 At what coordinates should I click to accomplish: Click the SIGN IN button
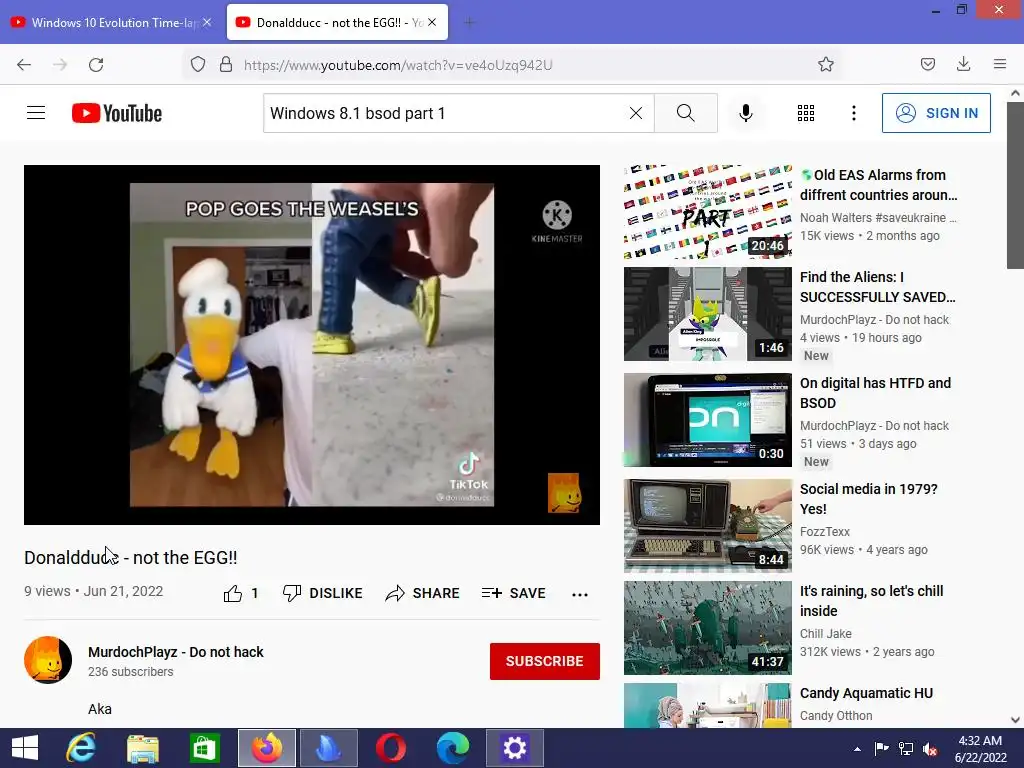(x=936, y=113)
